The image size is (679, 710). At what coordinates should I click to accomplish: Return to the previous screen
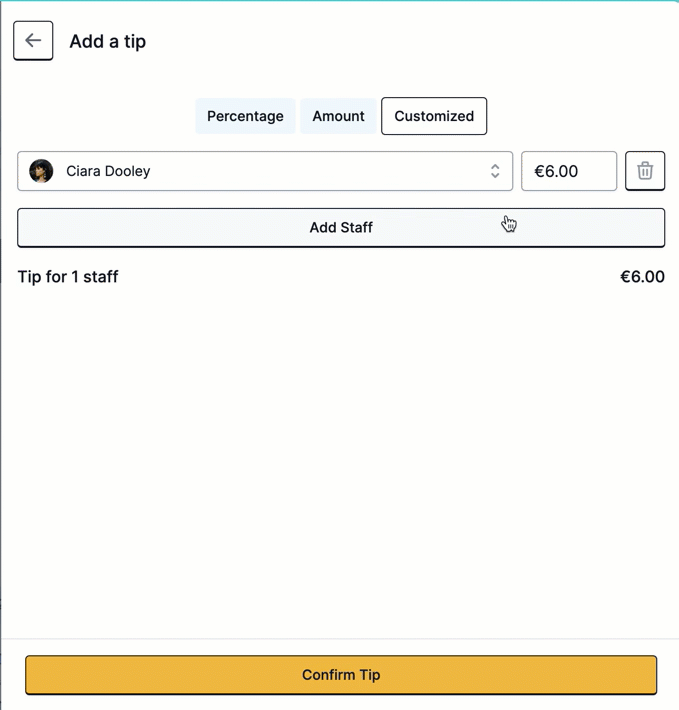pyautogui.click(x=33, y=40)
